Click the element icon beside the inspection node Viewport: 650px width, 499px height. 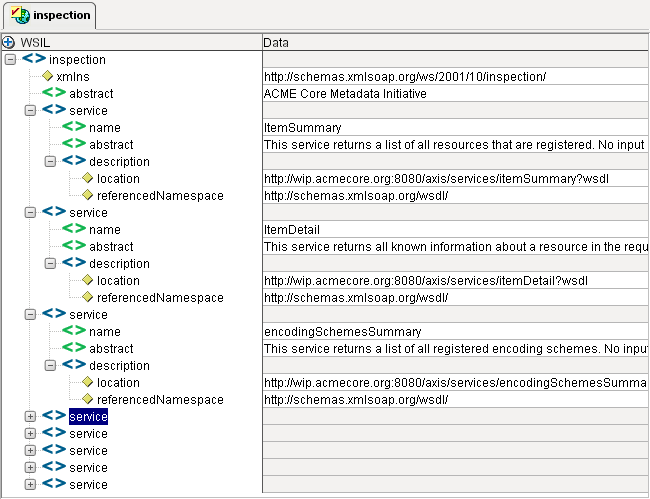[33, 60]
